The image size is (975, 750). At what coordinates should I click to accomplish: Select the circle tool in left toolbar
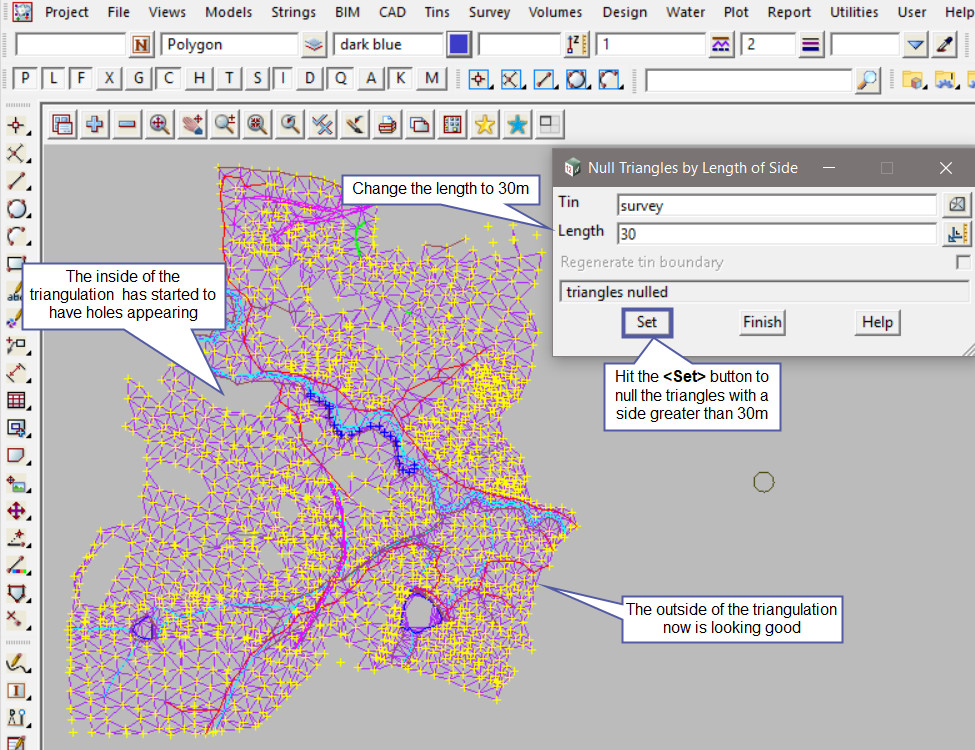[17, 209]
